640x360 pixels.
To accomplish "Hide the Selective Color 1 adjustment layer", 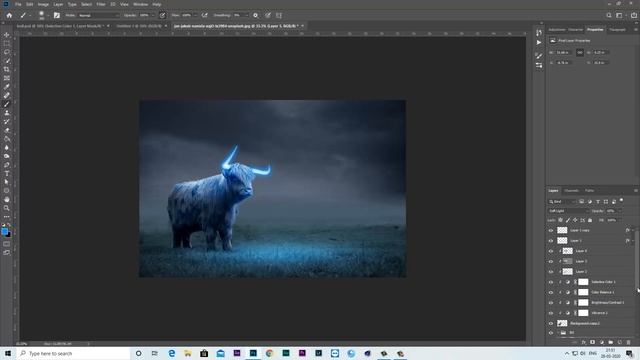I will tap(551, 282).
